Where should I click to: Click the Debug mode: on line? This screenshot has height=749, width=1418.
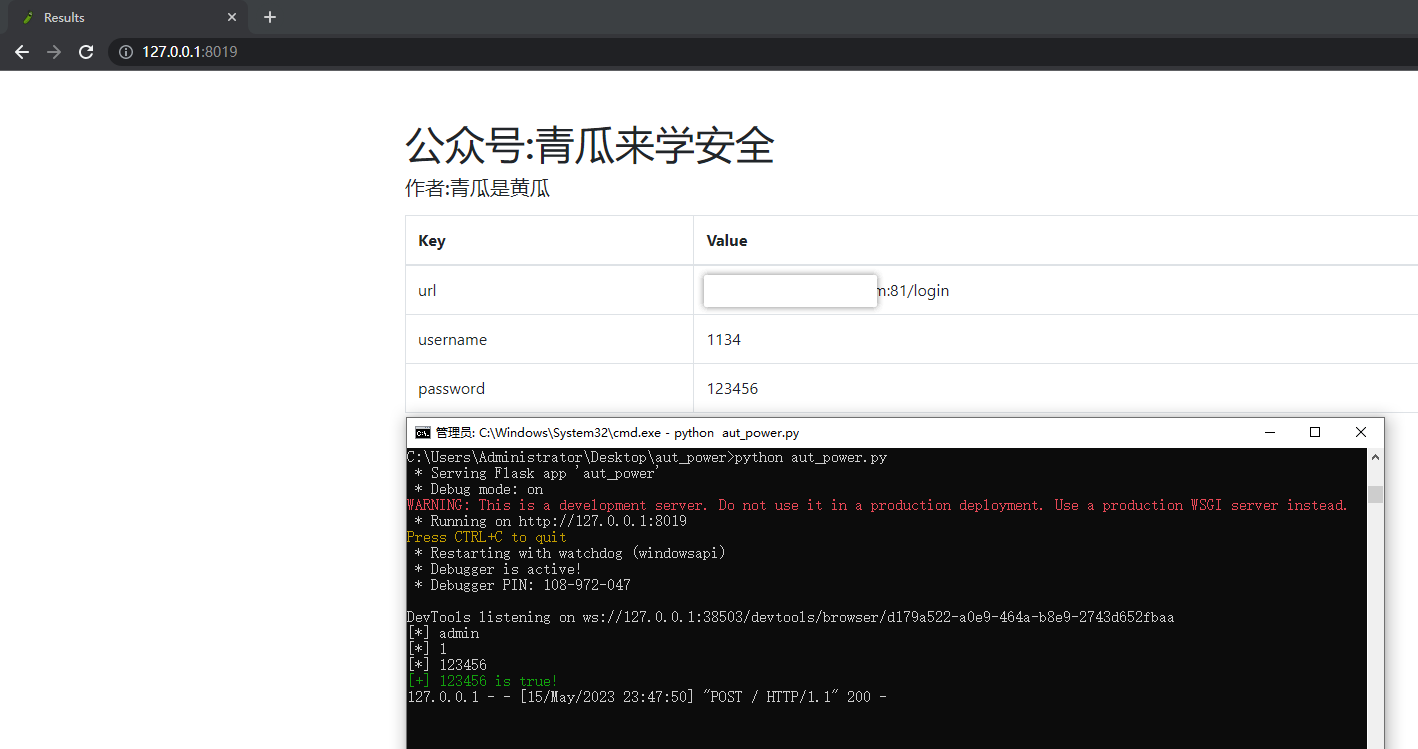pyautogui.click(x=479, y=490)
